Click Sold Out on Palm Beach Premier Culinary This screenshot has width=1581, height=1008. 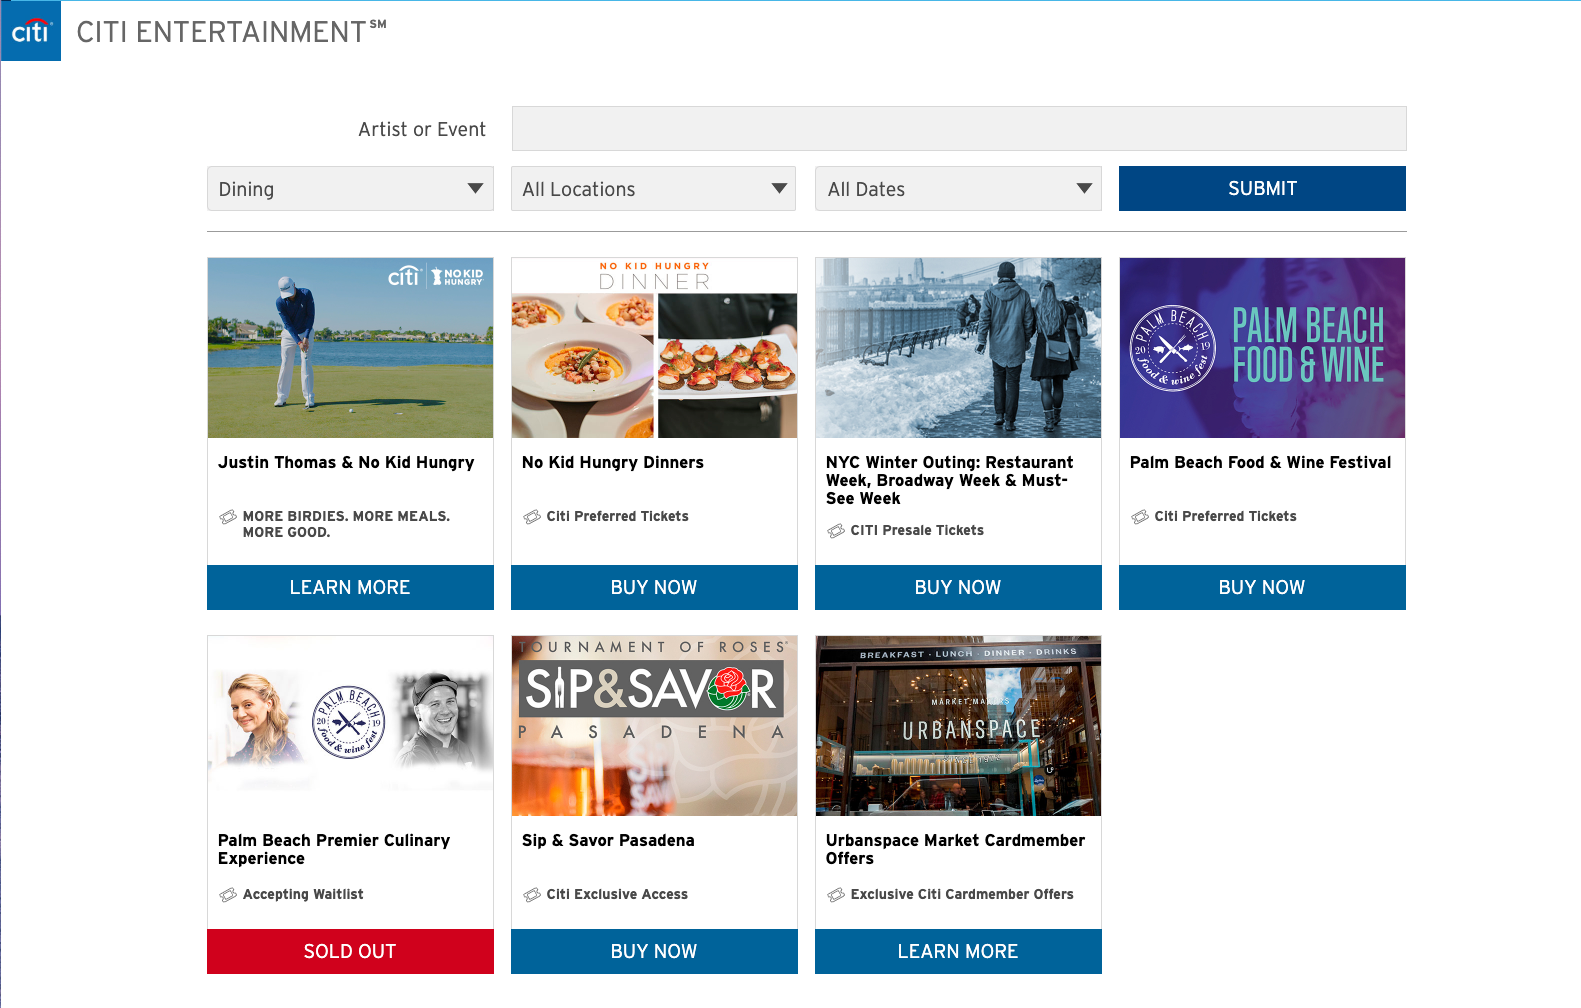350,951
